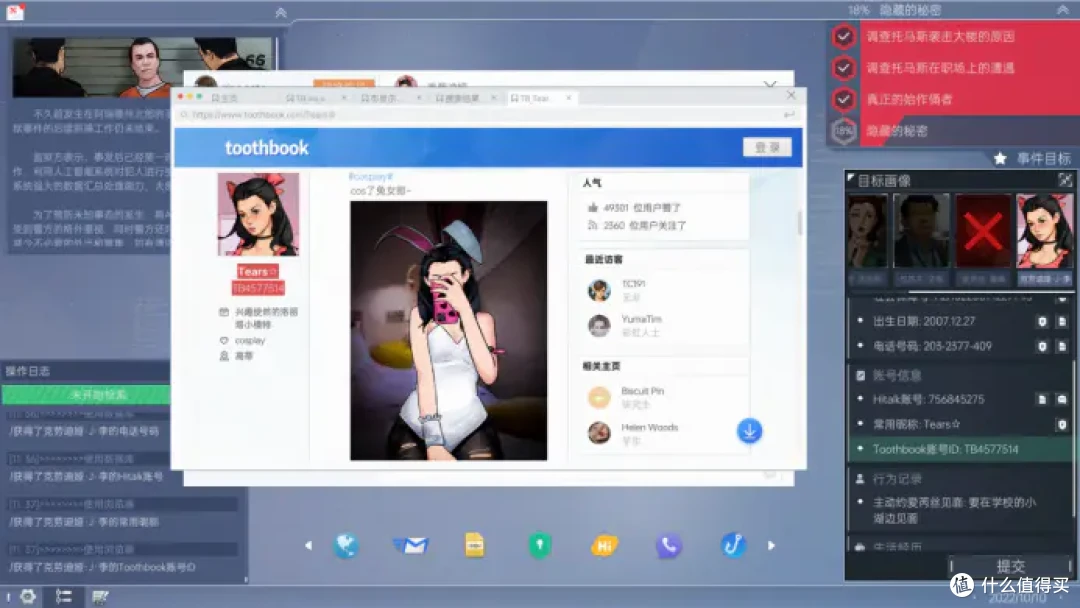This screenshot has height=608, width=1080.
Task: Click the blue download button on toothbook page
Action: tap(749, 431)
